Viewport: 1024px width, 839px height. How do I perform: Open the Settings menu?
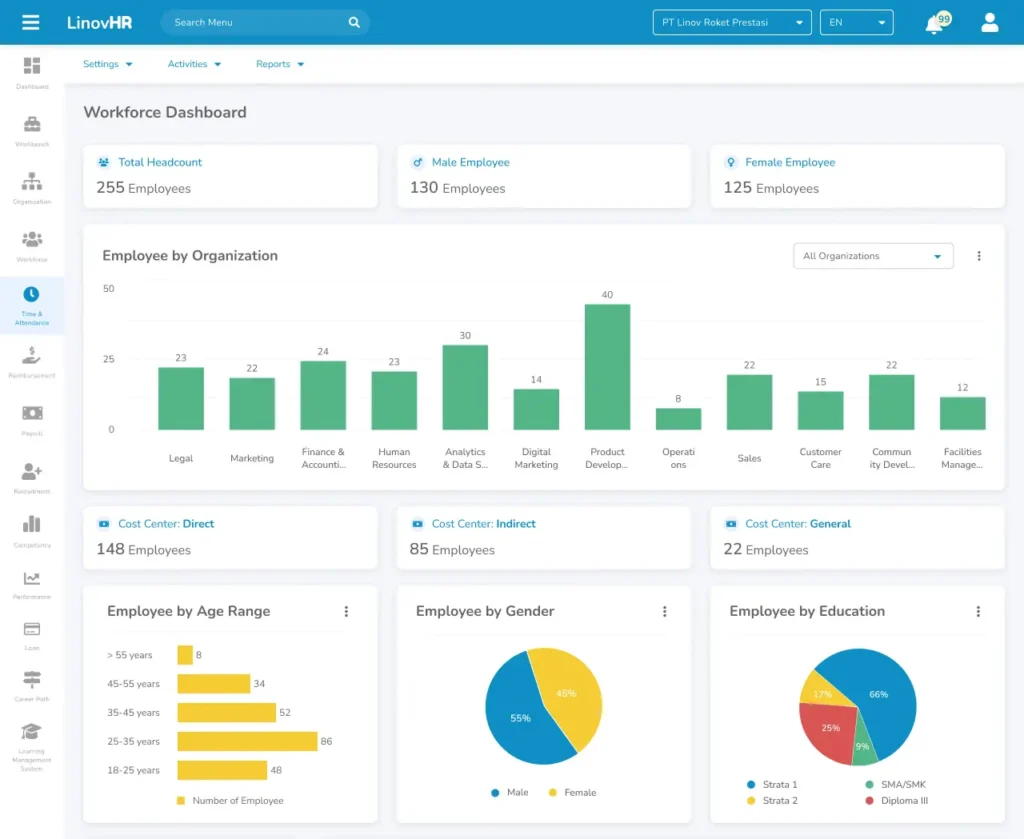tap(107, 63)
